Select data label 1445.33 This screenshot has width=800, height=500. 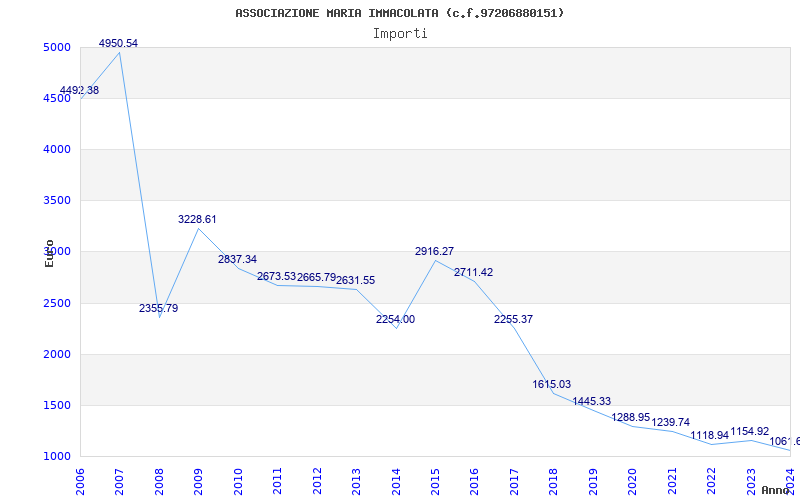click(x=591, y=402)
